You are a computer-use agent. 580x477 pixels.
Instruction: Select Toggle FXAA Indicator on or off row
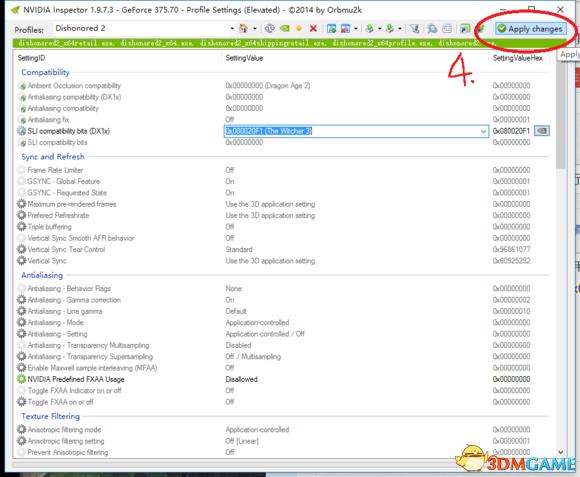pyautogui.click(x=283, y=390)
